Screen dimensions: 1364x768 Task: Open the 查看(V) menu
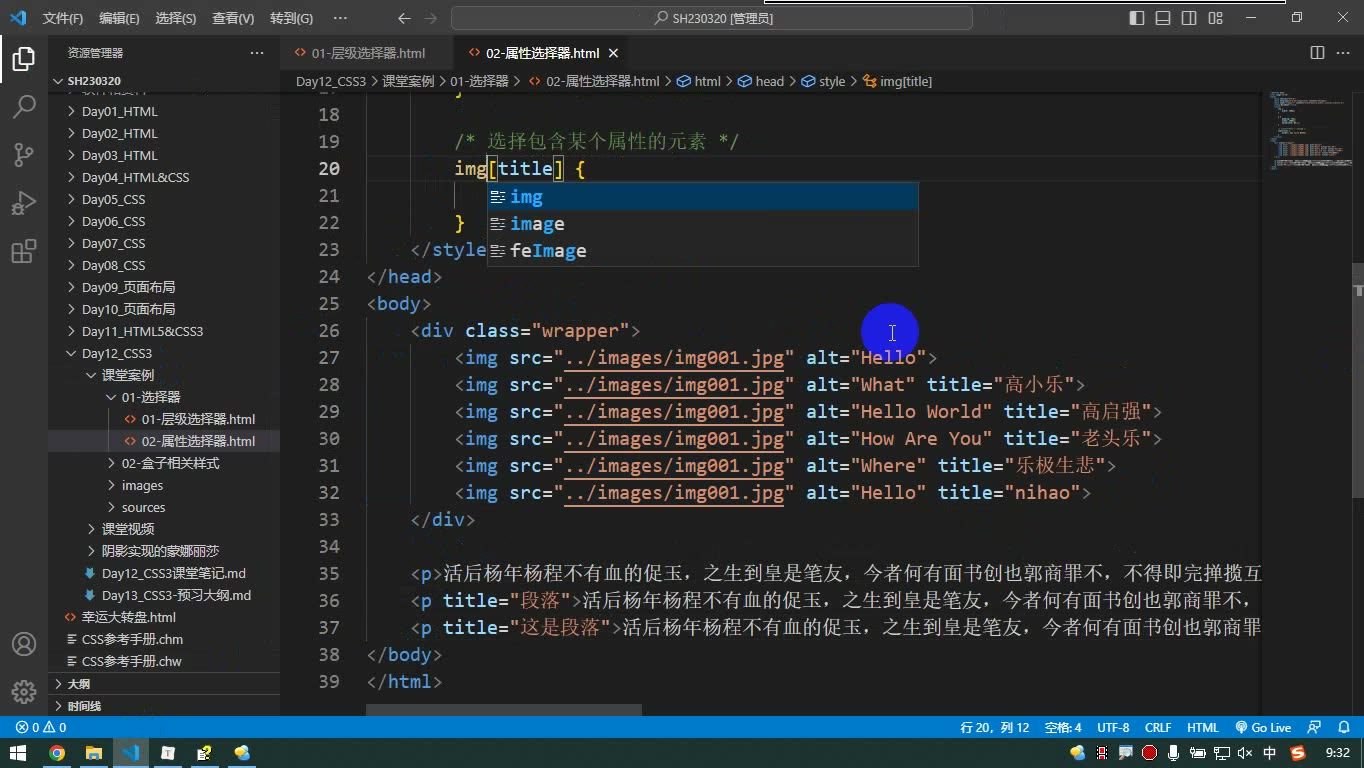[x=233, y=18]
